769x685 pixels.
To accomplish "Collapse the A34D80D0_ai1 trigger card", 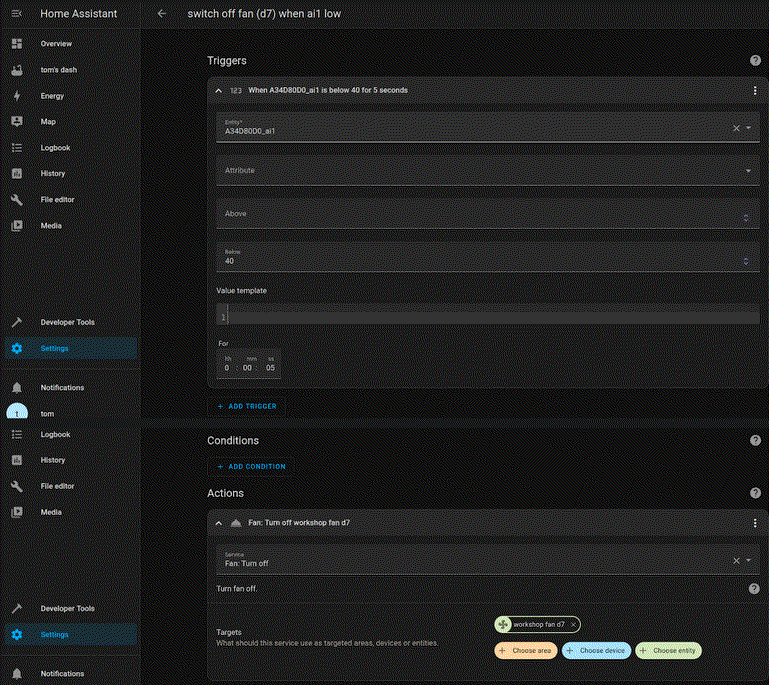I will (219, 90).
